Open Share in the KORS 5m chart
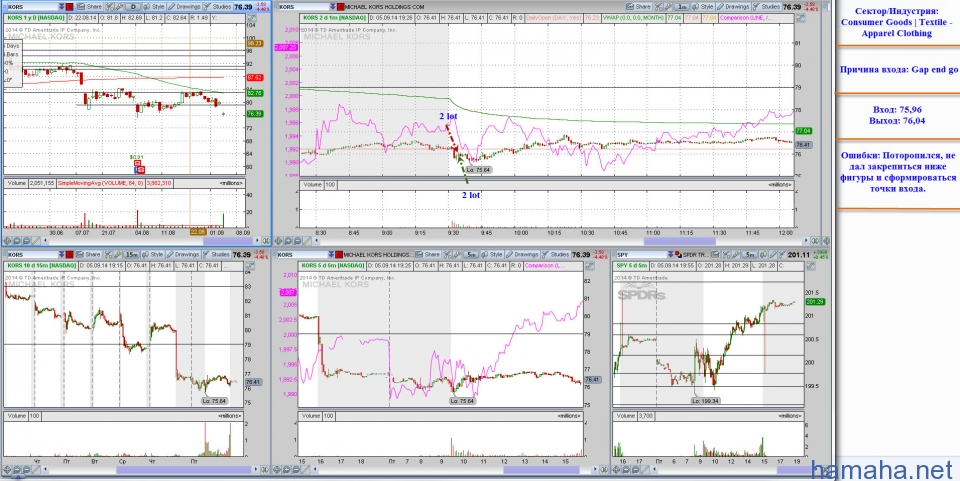The width and height of the screenshot is (960, 481). coord(428,255)
